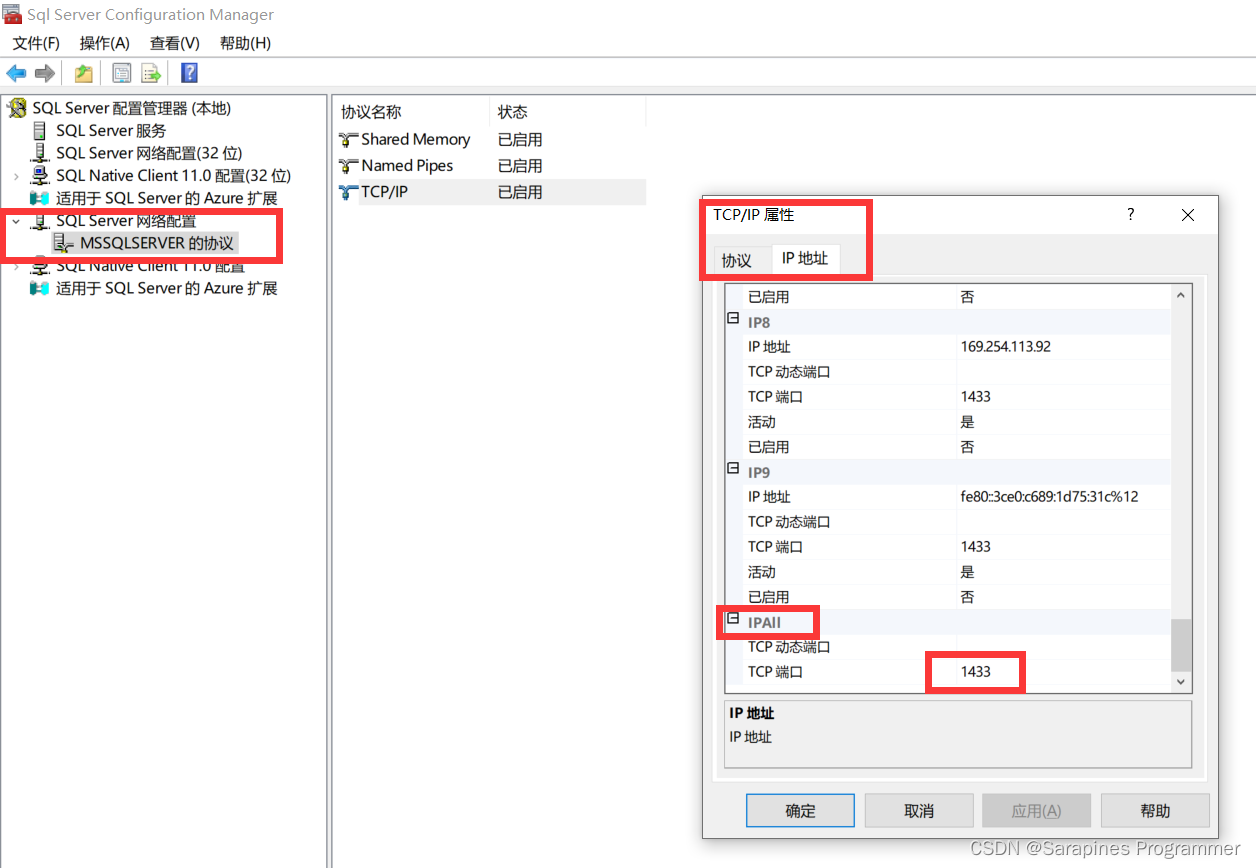Close the TCP/IP 属性 dialog
The height and width of the screenshot is (868, 1256).
click(x=1188, y=215)
